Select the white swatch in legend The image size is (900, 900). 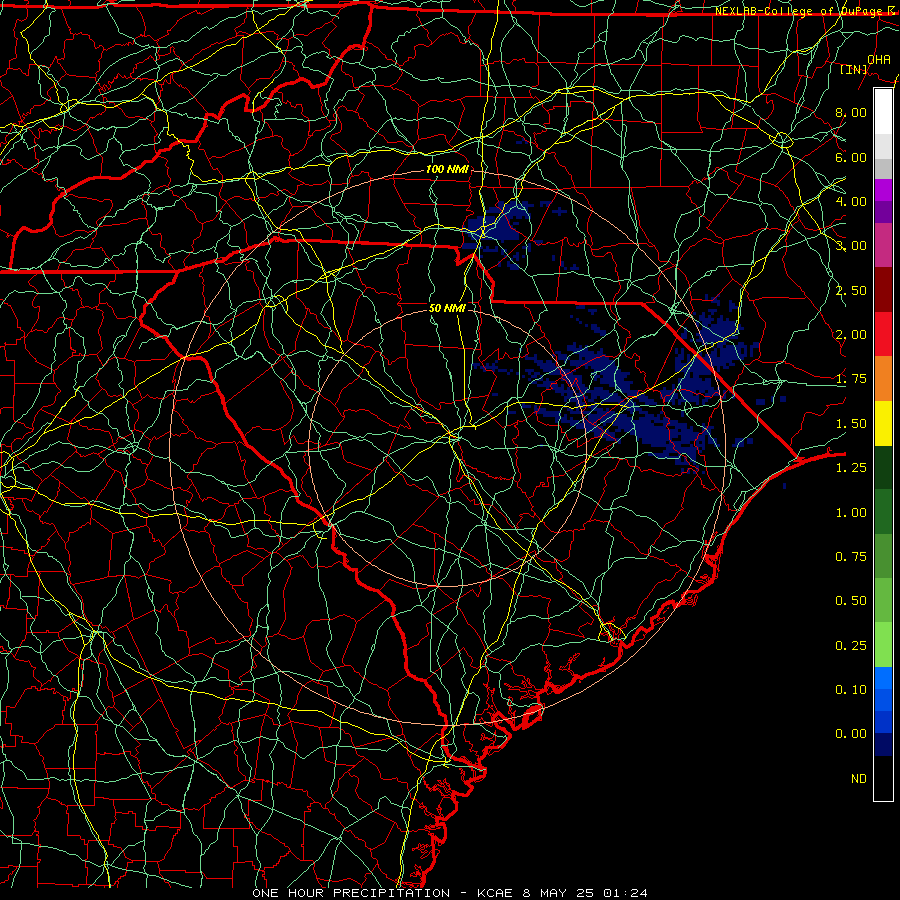[x=883, y=112]
